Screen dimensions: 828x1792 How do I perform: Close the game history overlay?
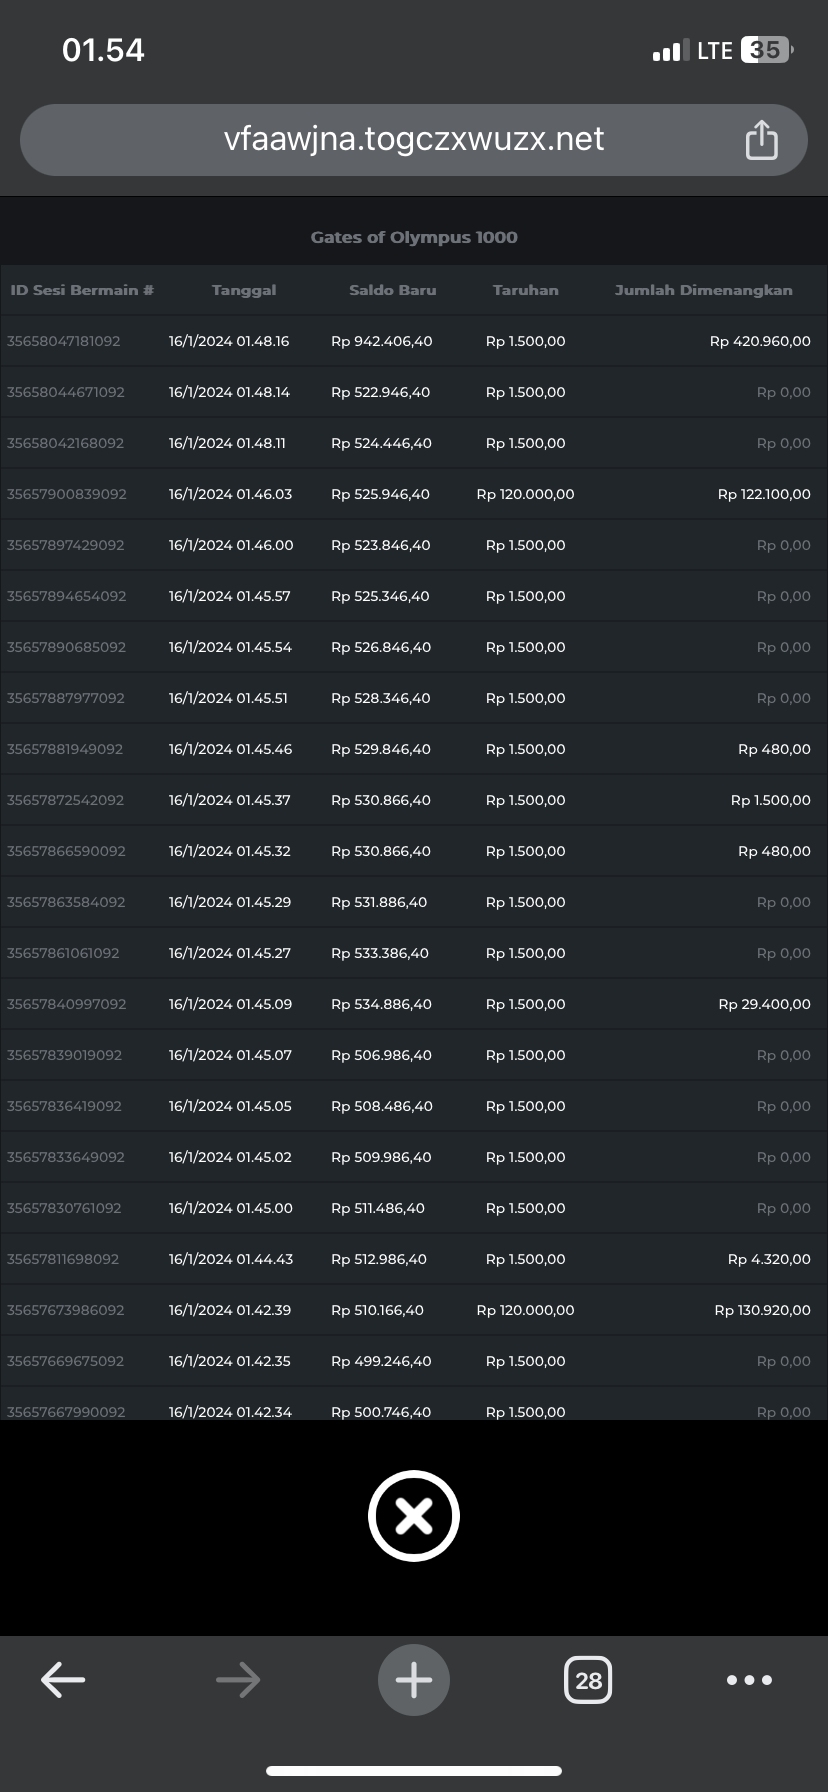pyautogui.click(x=413, y=1516)
